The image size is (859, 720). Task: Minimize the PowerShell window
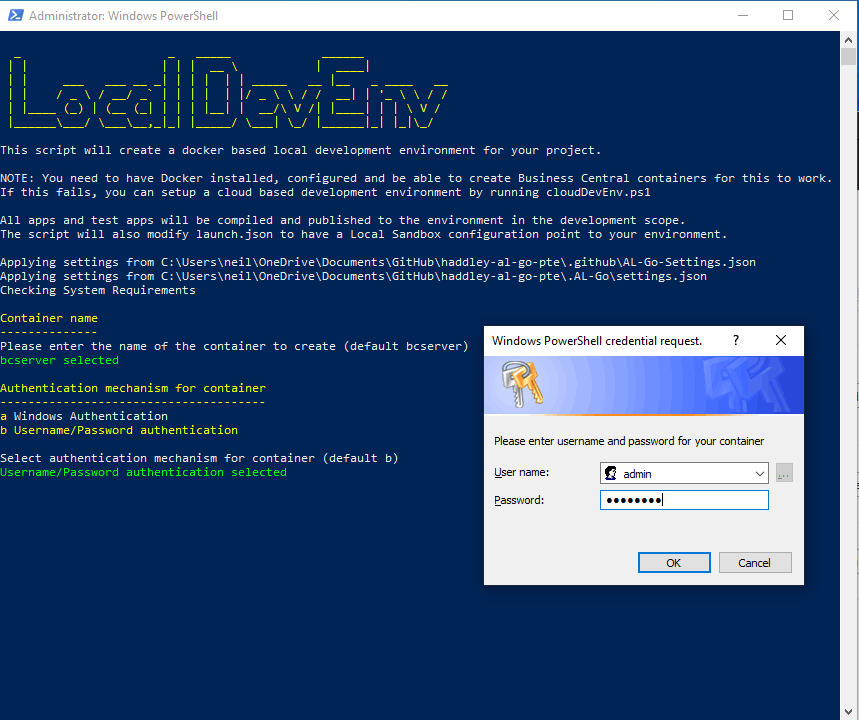pos(743,15)
